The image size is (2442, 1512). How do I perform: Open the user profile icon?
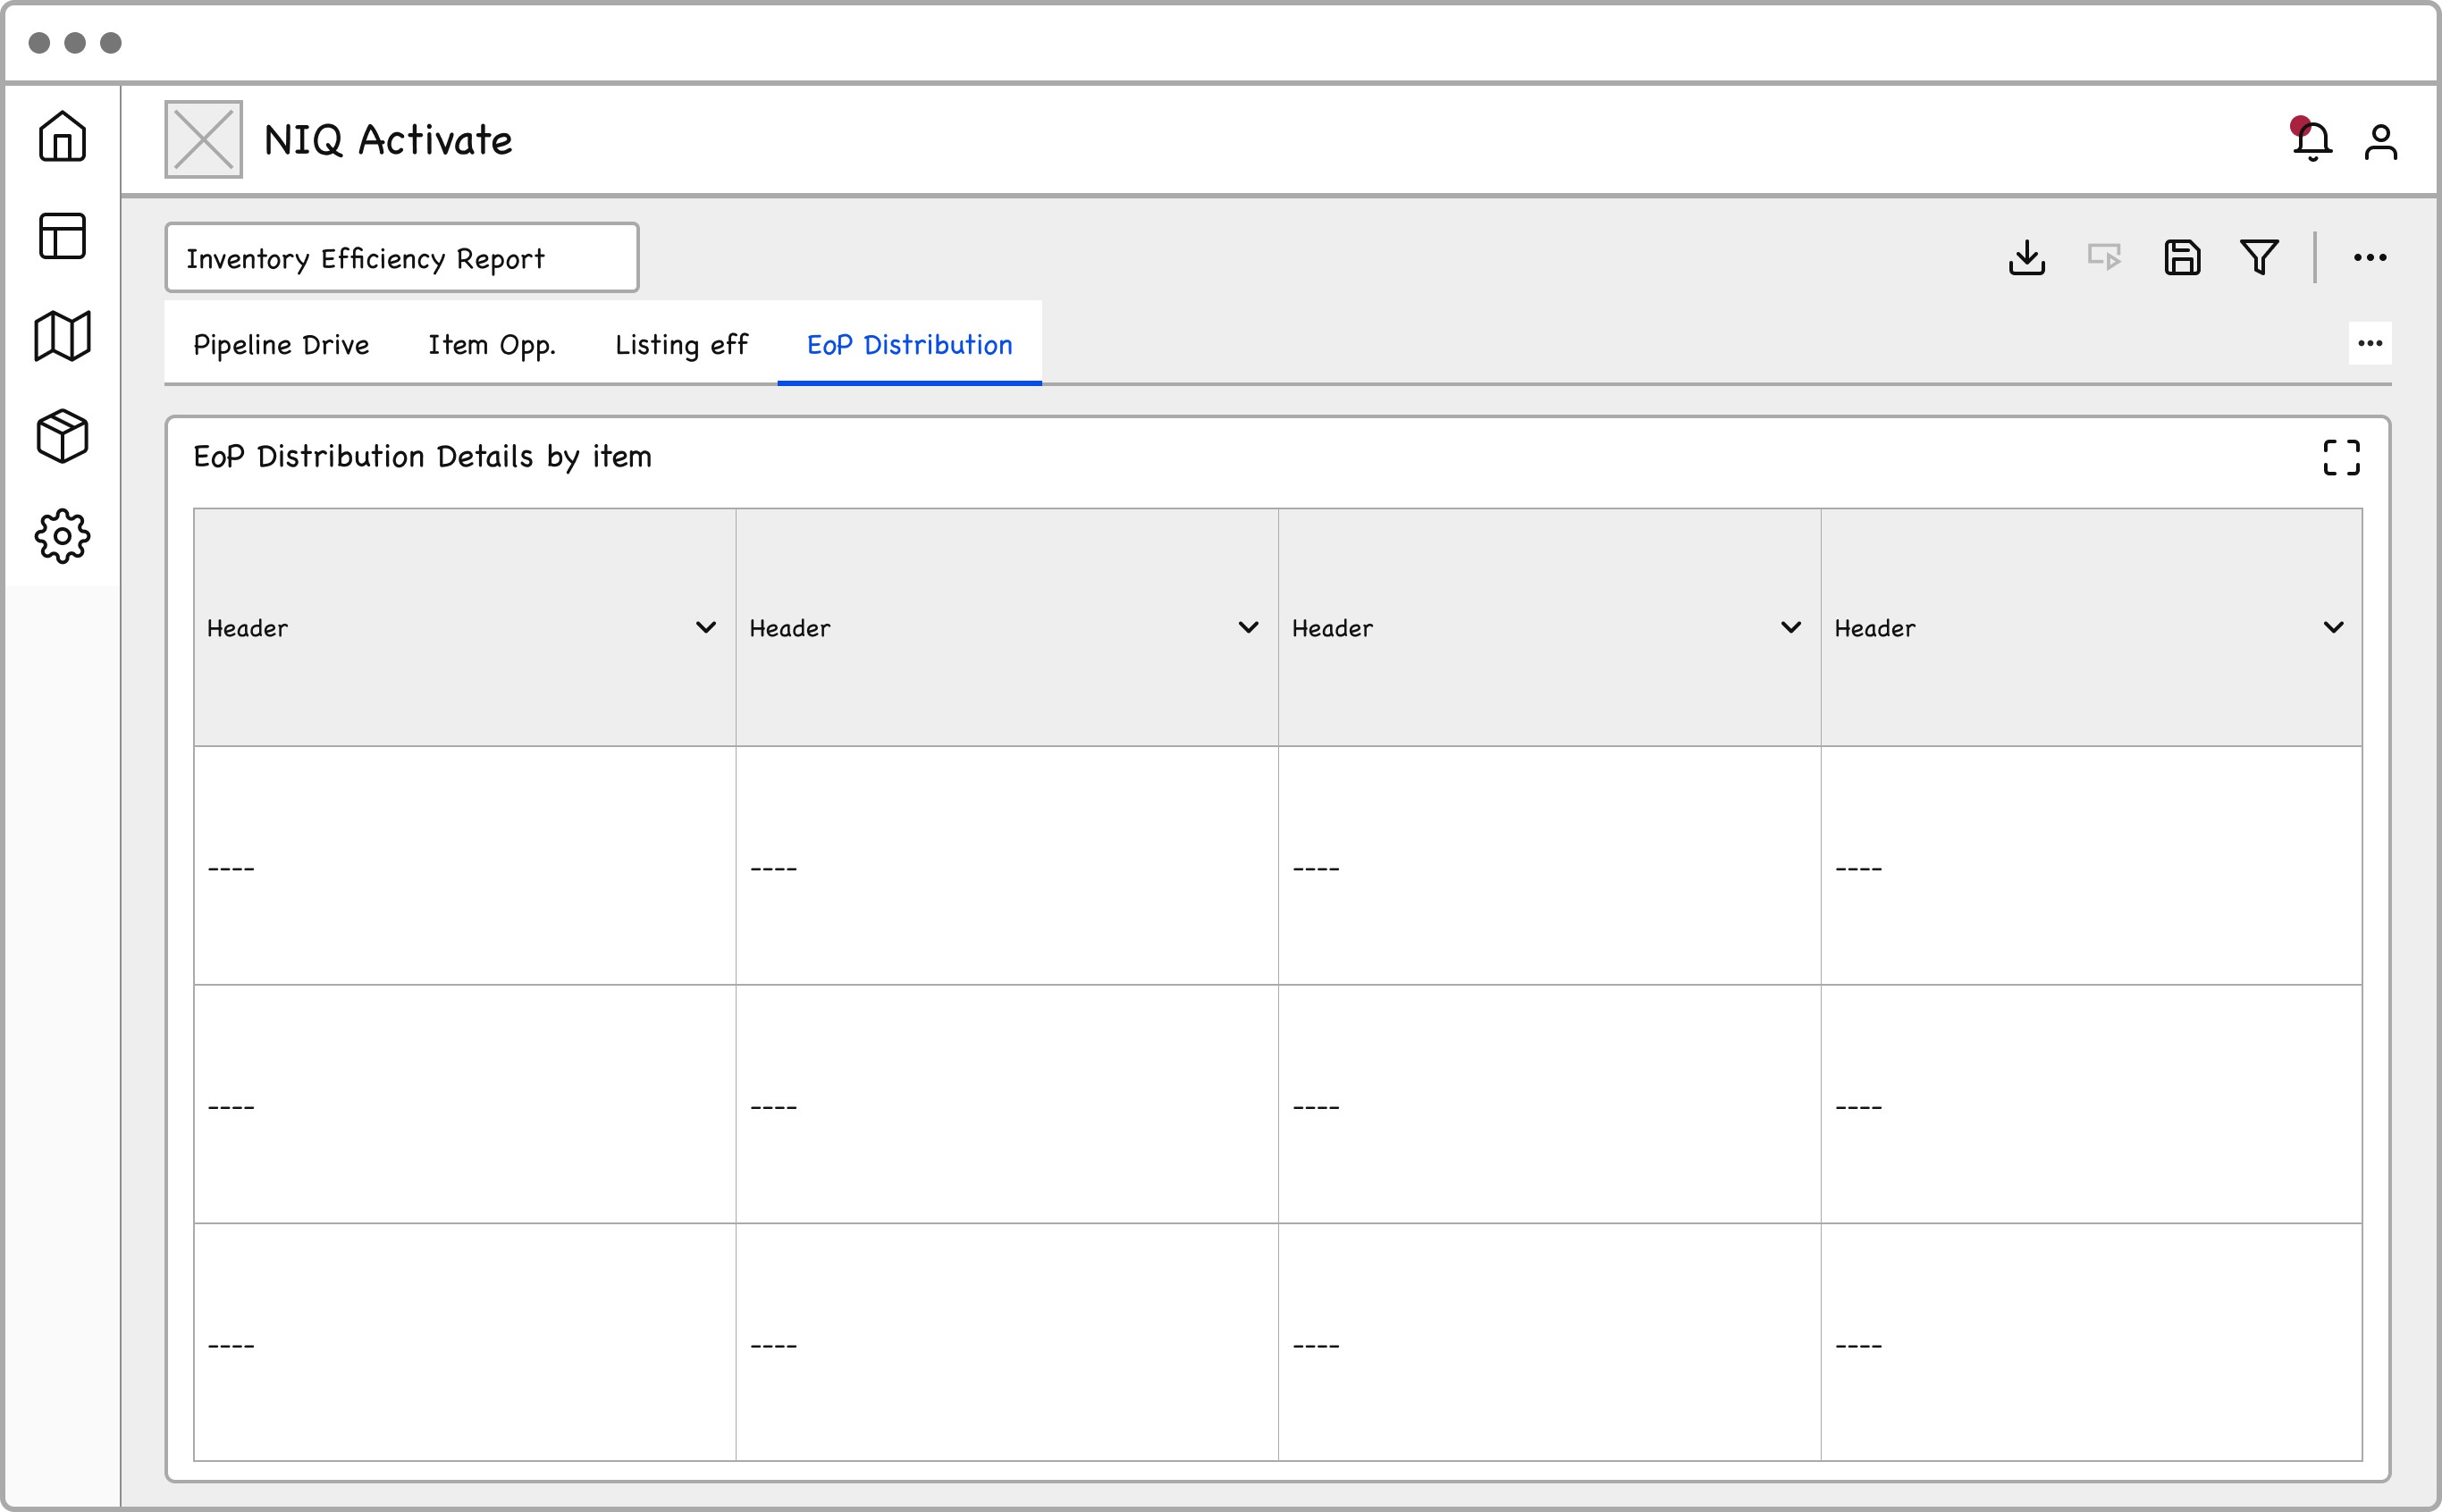click(2381, 142)
